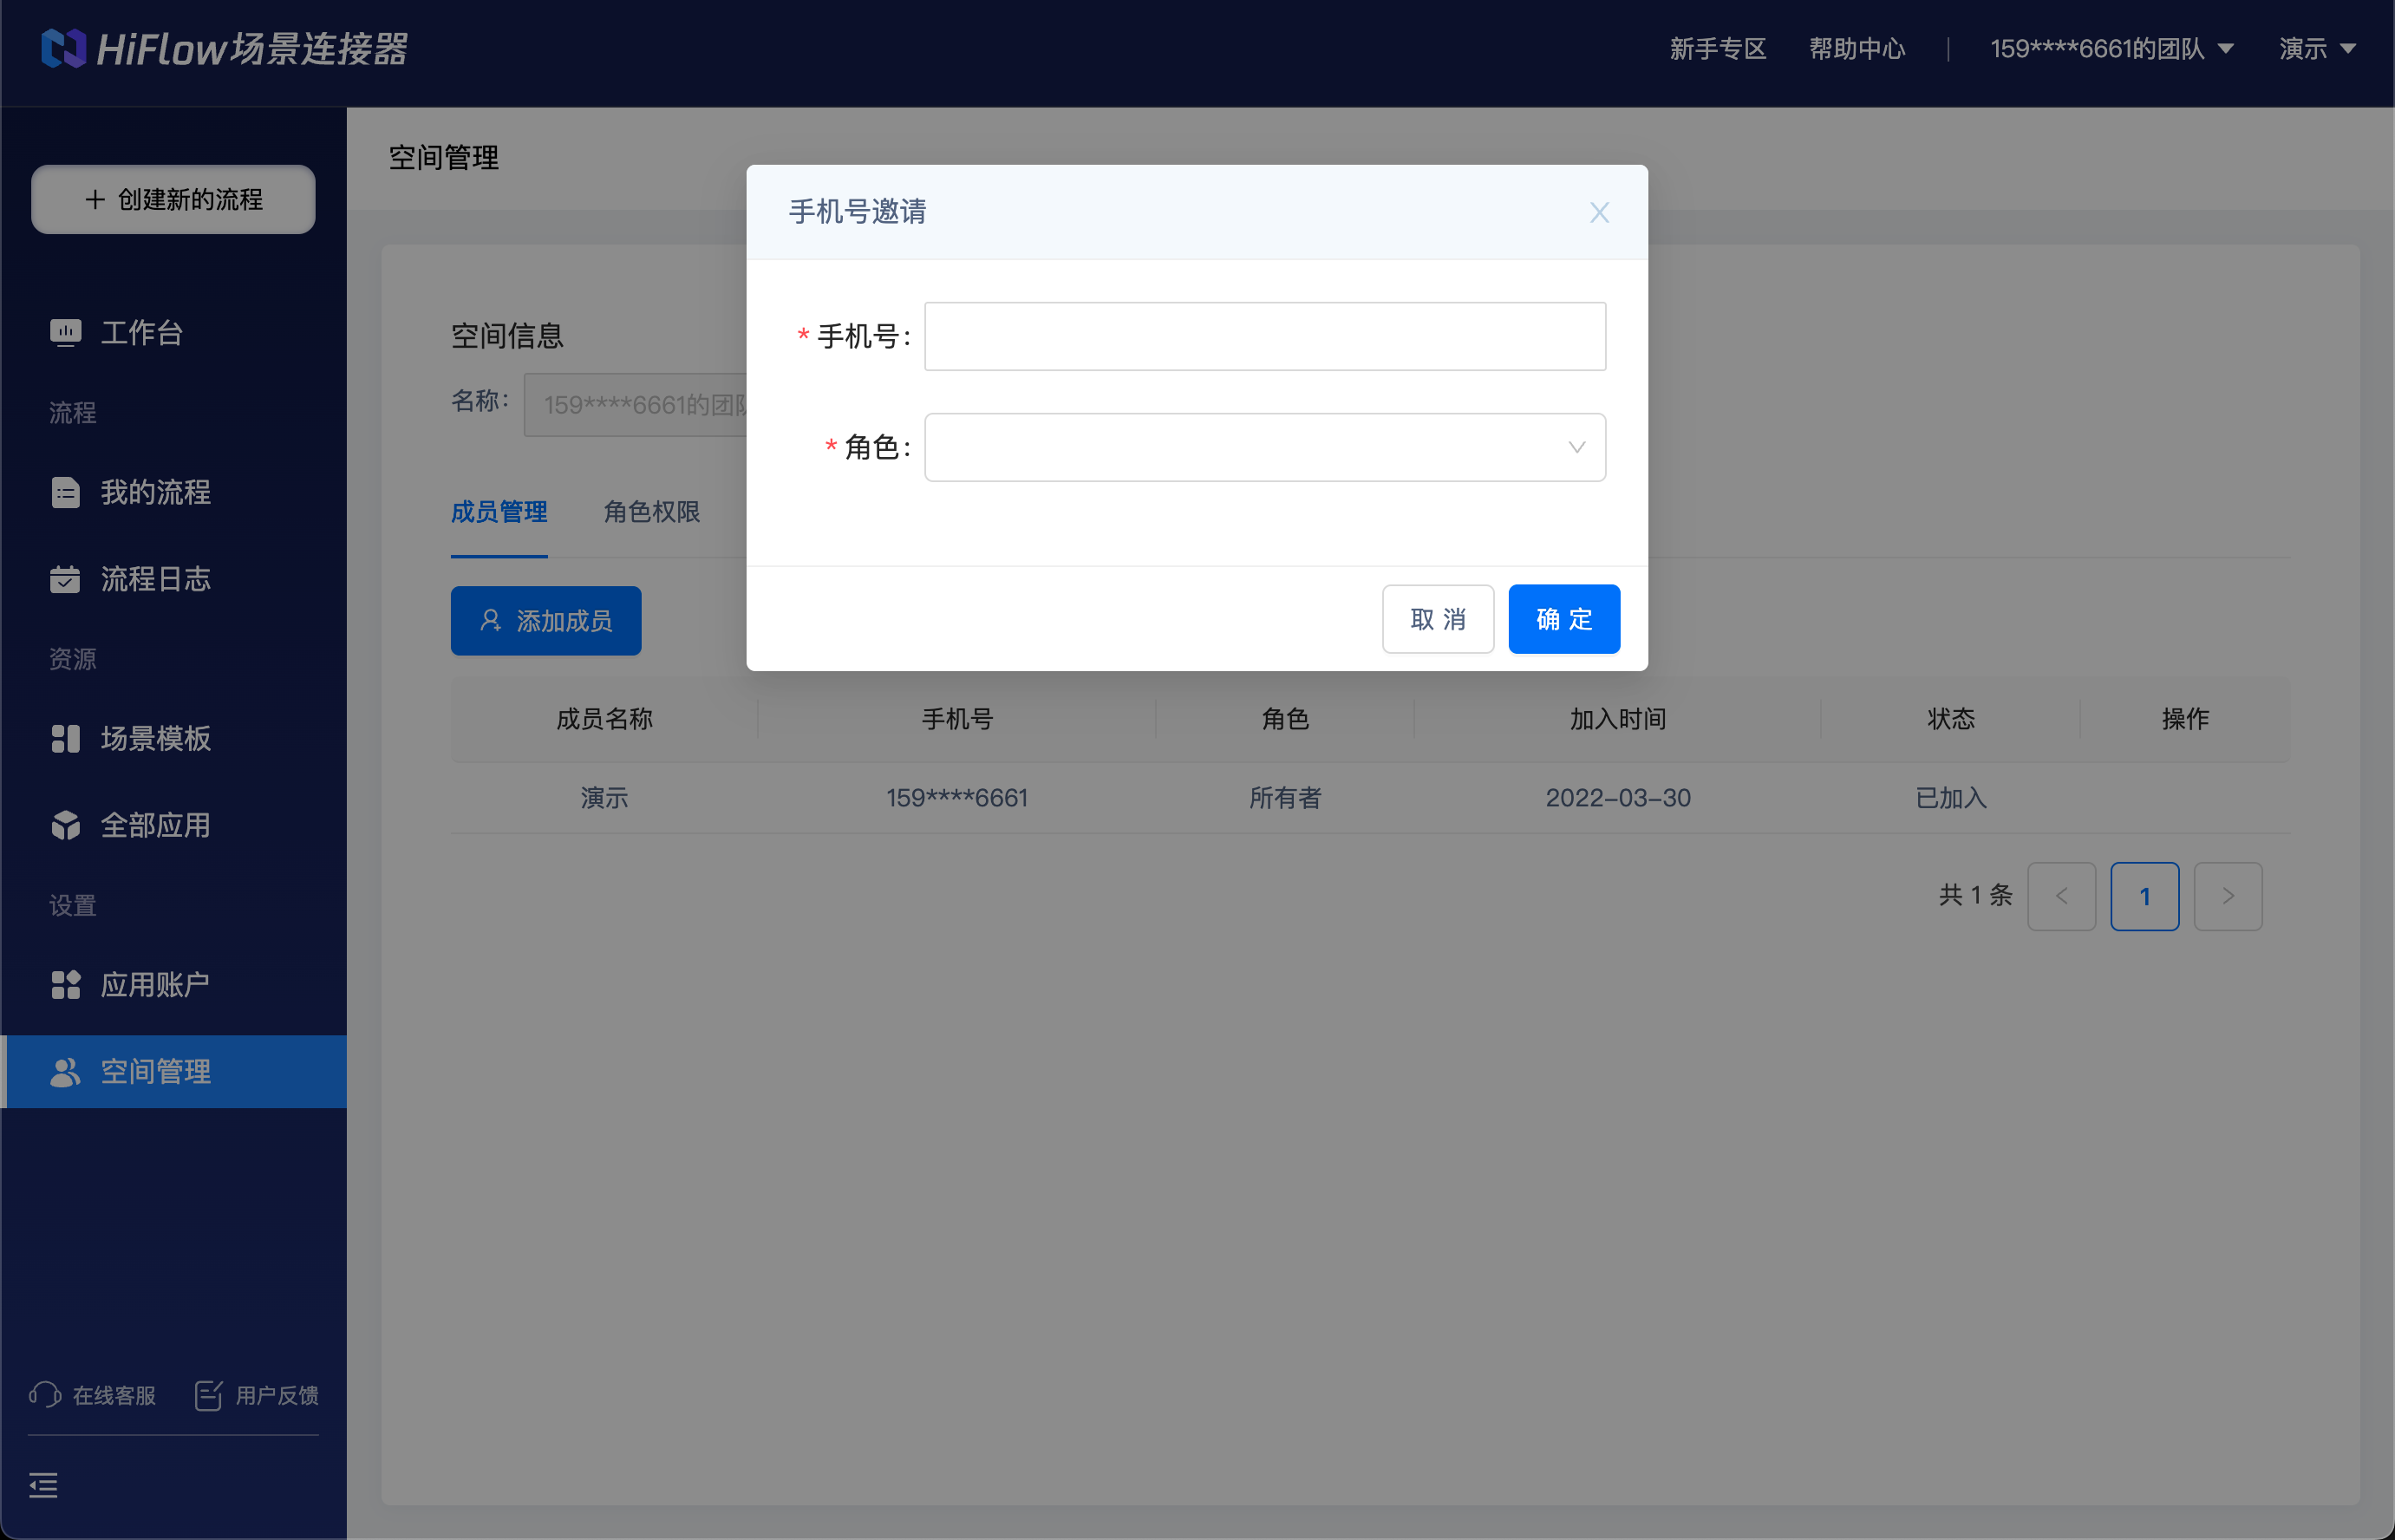Click 创建新的流程 button
2395x1540 pixels.
[173, 199]
